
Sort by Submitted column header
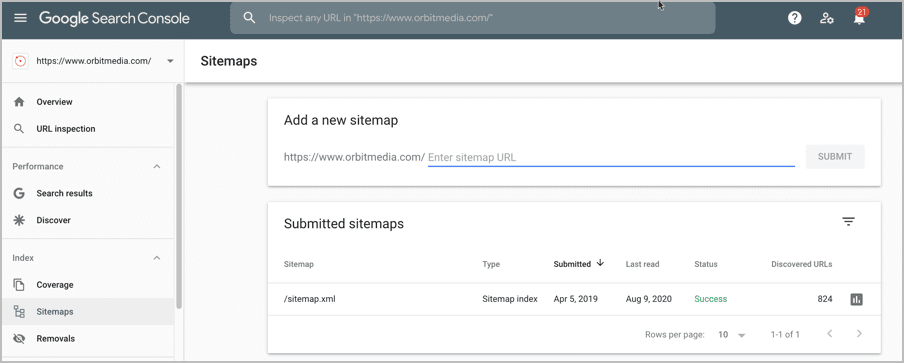(x=572, y=264)
